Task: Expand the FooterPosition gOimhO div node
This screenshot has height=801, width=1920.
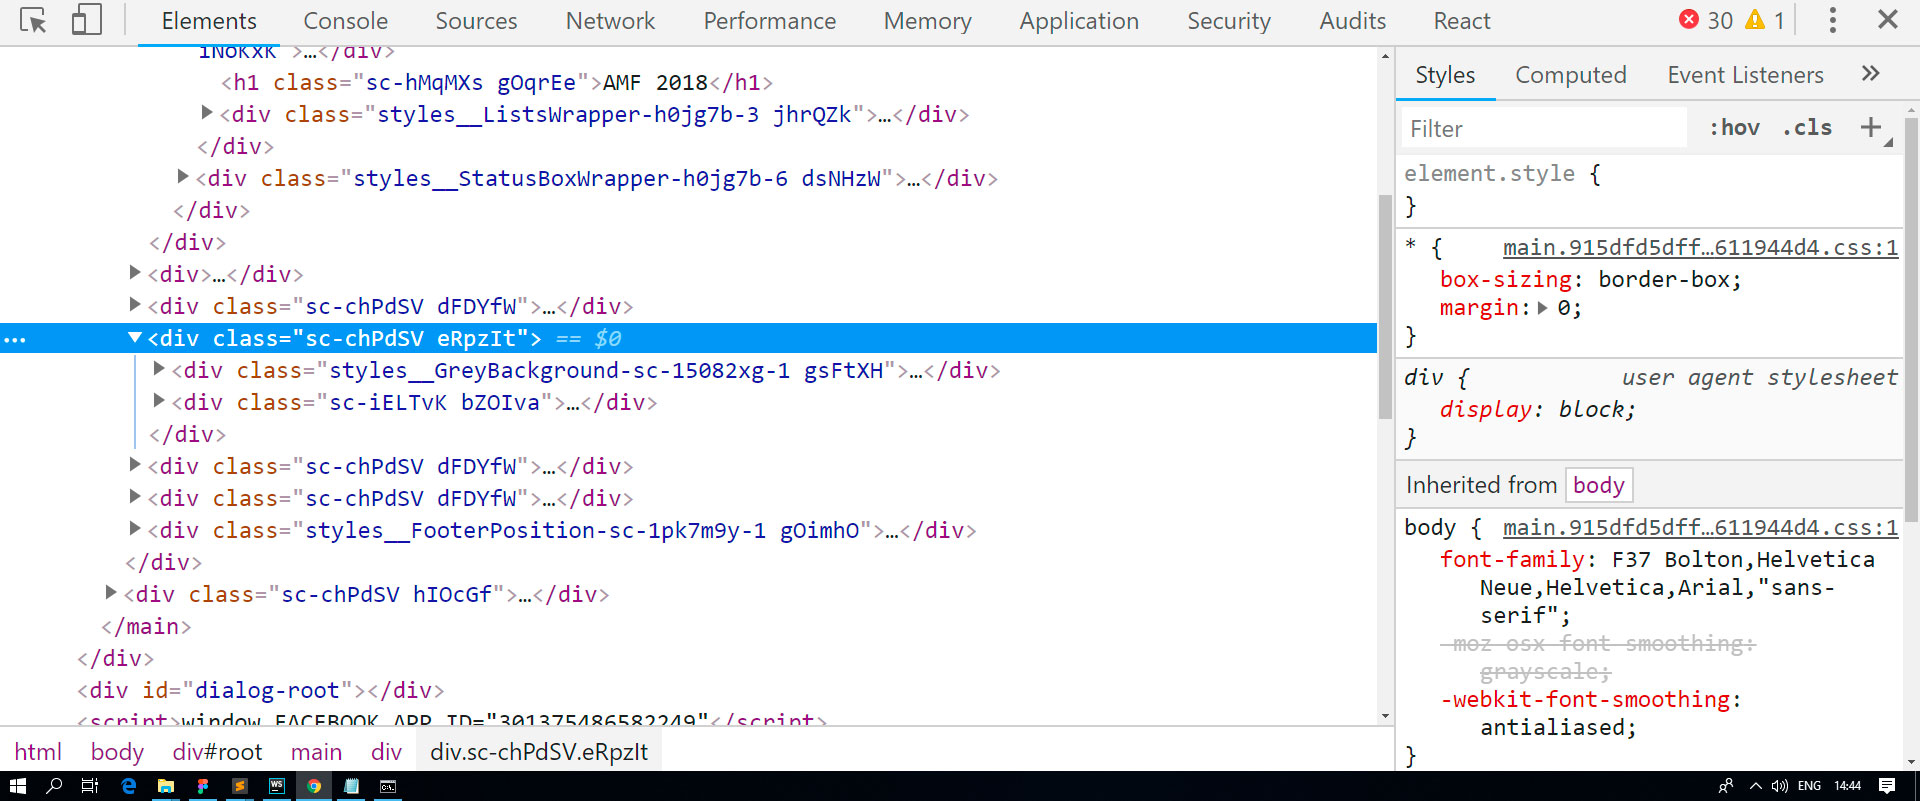Action: tap(135, 529)
